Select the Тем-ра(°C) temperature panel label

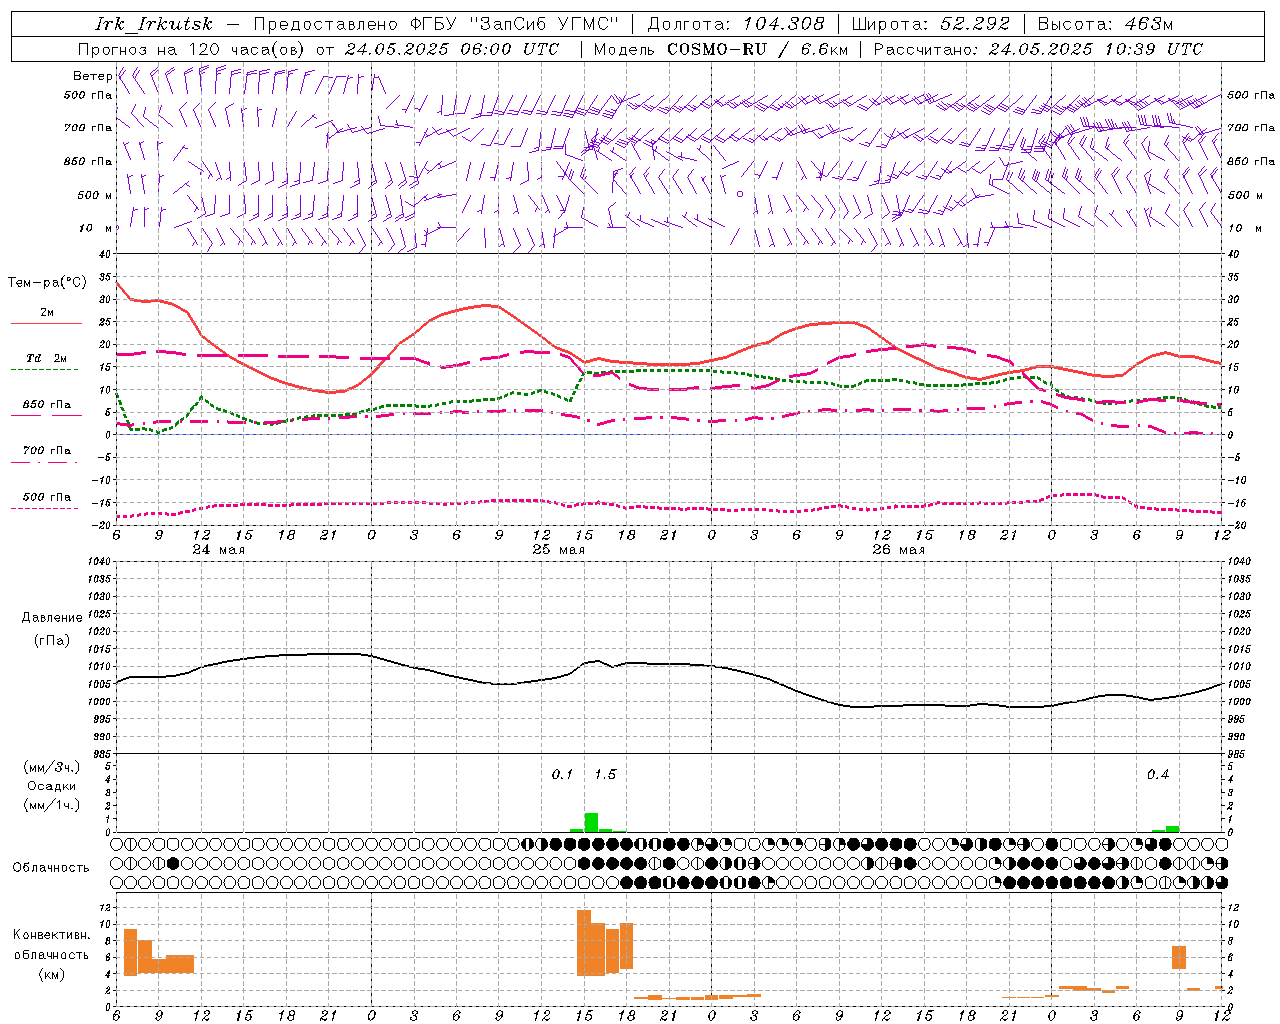[x=47, y=283]
